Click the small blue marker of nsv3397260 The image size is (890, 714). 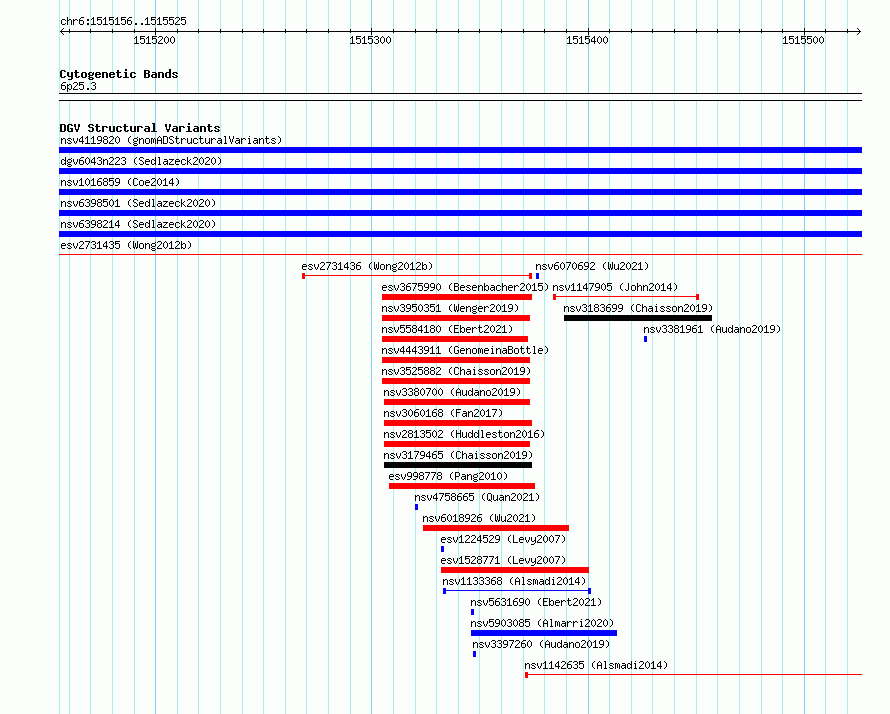click(x=475, y=654)
